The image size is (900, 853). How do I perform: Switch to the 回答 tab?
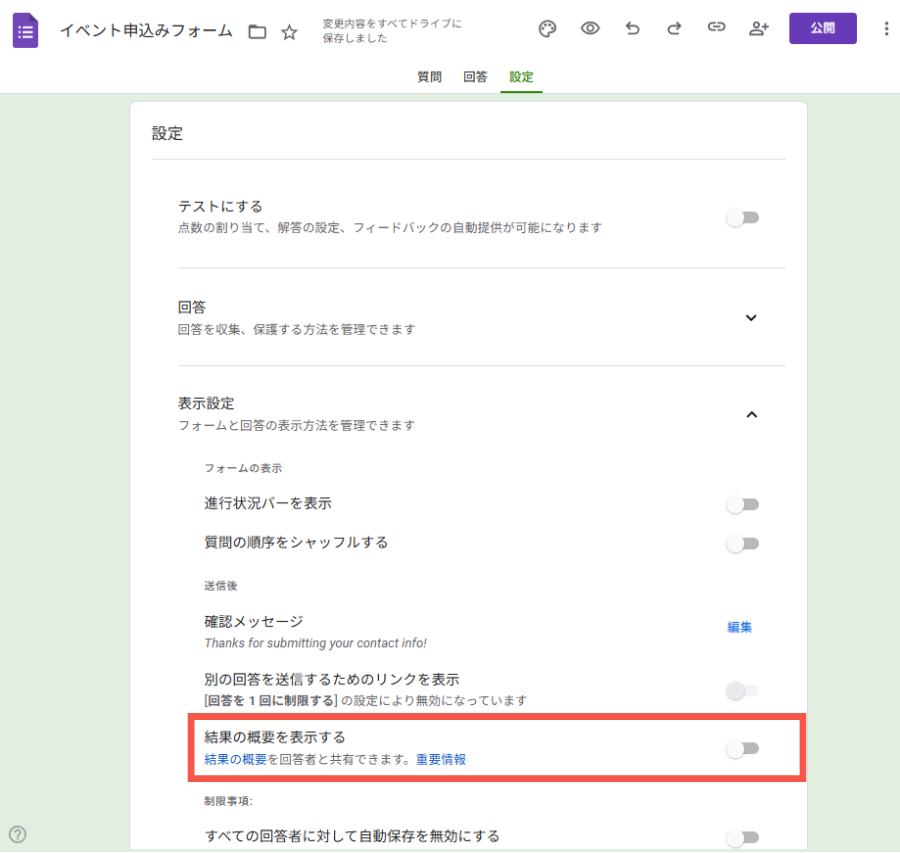point(475,77)
